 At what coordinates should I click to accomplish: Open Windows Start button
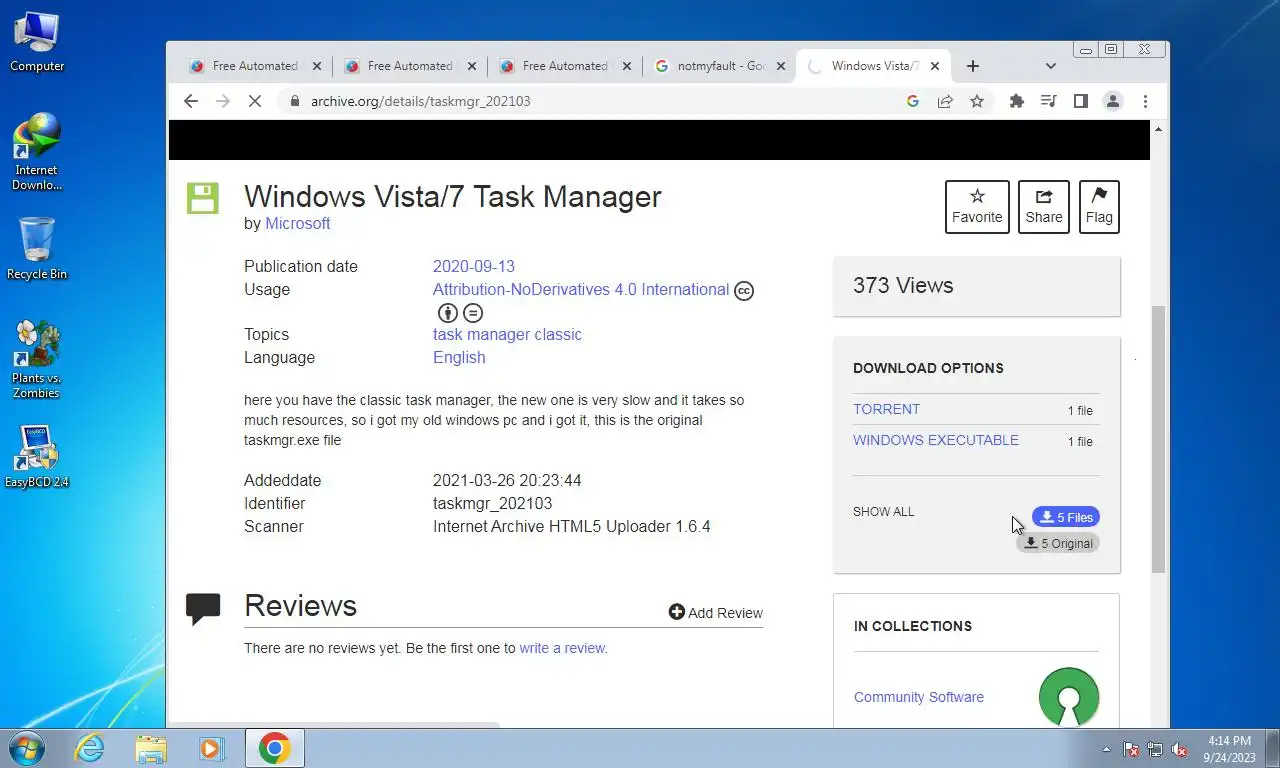(x=25, y=748)
